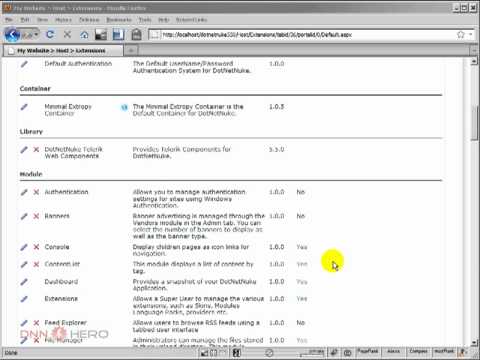Reload the current page
The height and width of the screenshot is (360, 480).
pos(50,34)
